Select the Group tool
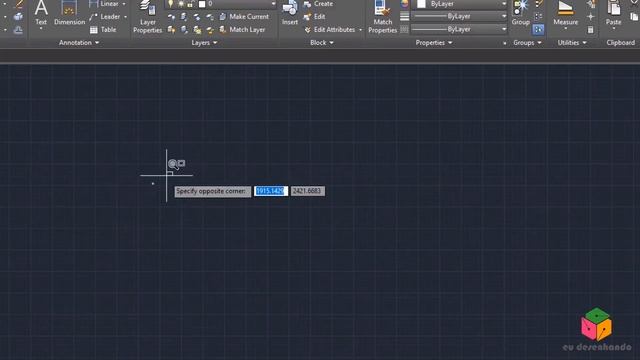This screenshot has width=640, height=360. tap(520, 13)
